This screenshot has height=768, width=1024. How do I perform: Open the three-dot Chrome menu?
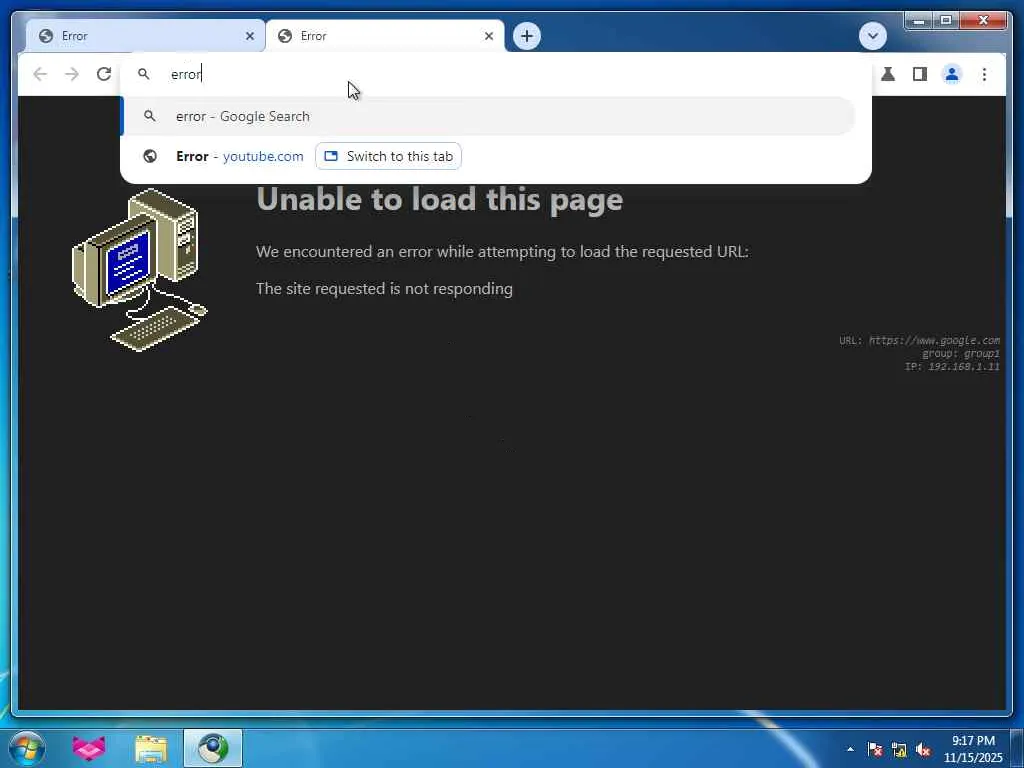pos(984,74)
